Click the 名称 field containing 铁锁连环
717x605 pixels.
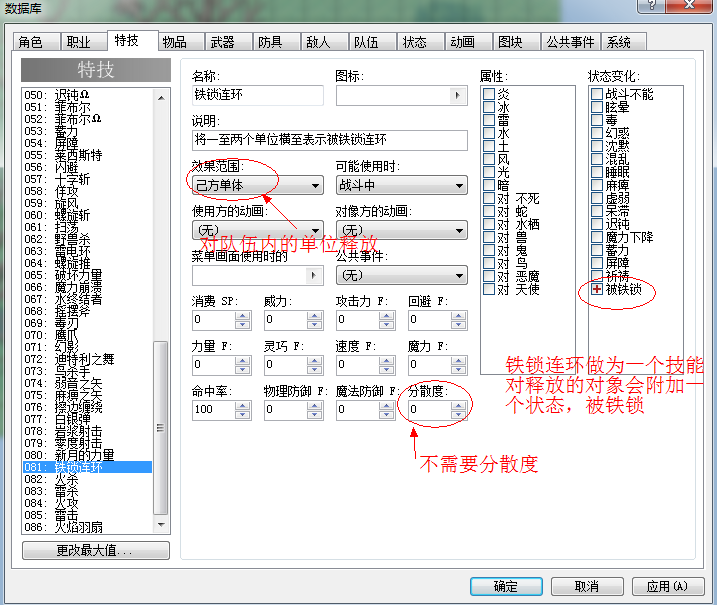tap(258, 95)
